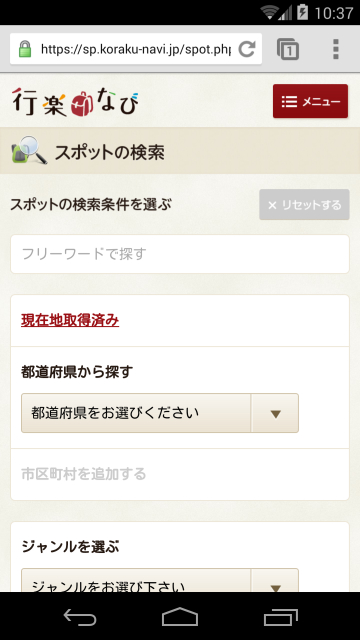Tap the green padlock security icon
Screen dimensions: 360x640
(x=25, y=49)
